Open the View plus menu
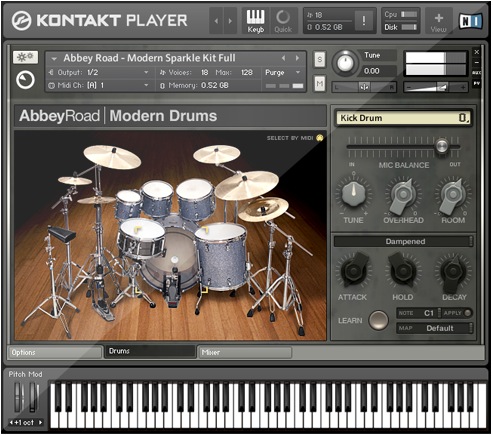493x435 pixels. (439, 21)
